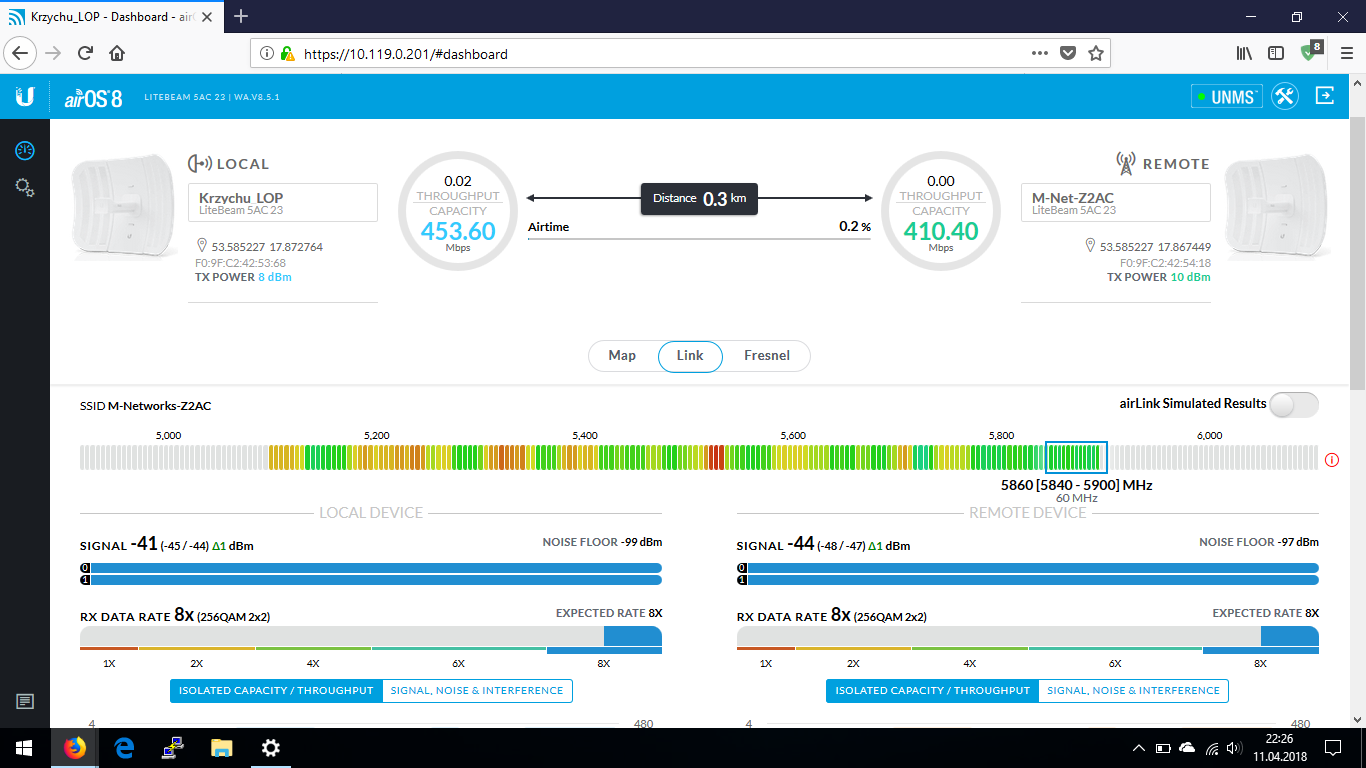Click the Pocket save icon
Image resolution: width=1366 pixels, height=768 pixels.
pyautogui.click(x=1068, y=54)
